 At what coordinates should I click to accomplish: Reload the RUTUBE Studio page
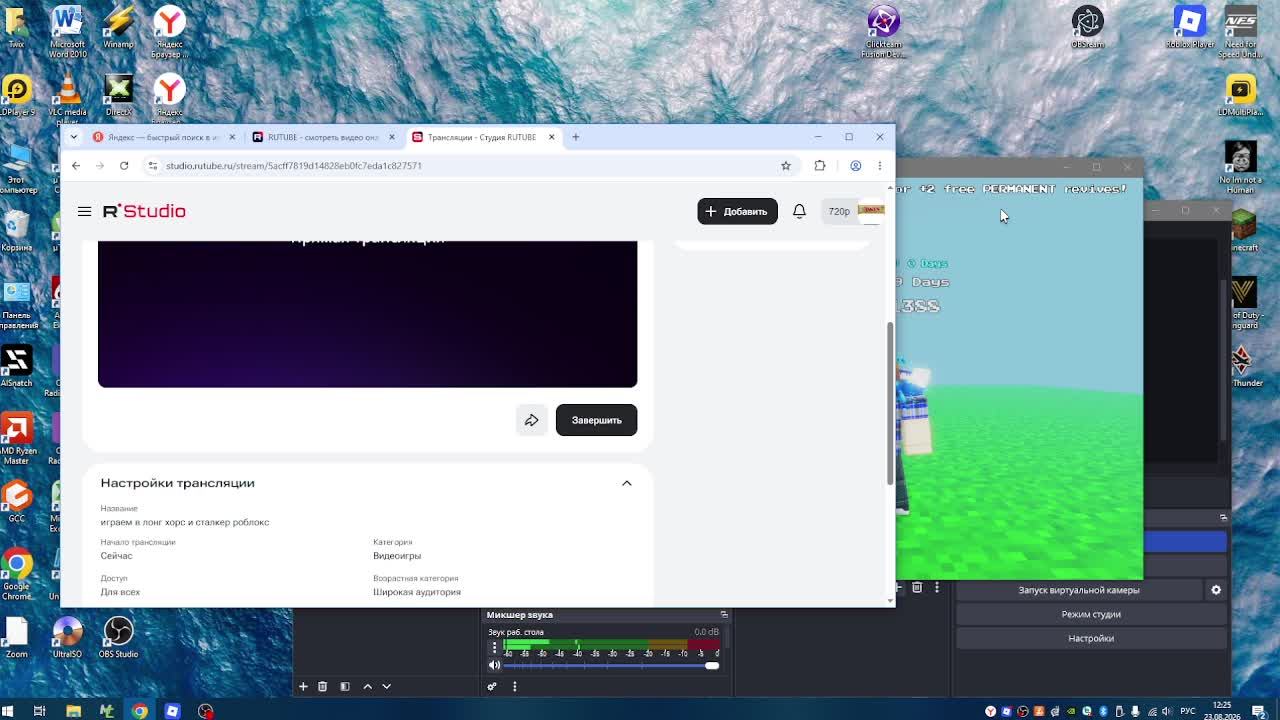click(124, 166)
